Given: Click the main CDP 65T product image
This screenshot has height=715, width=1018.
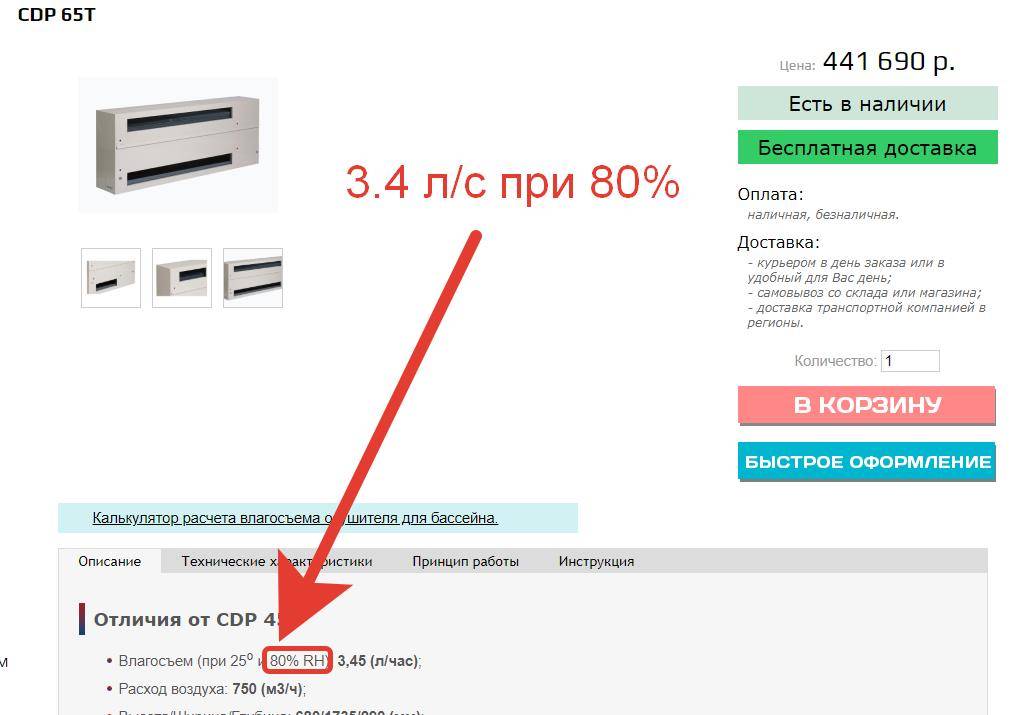Looking at the screenshot, I should tap(178, 145).
